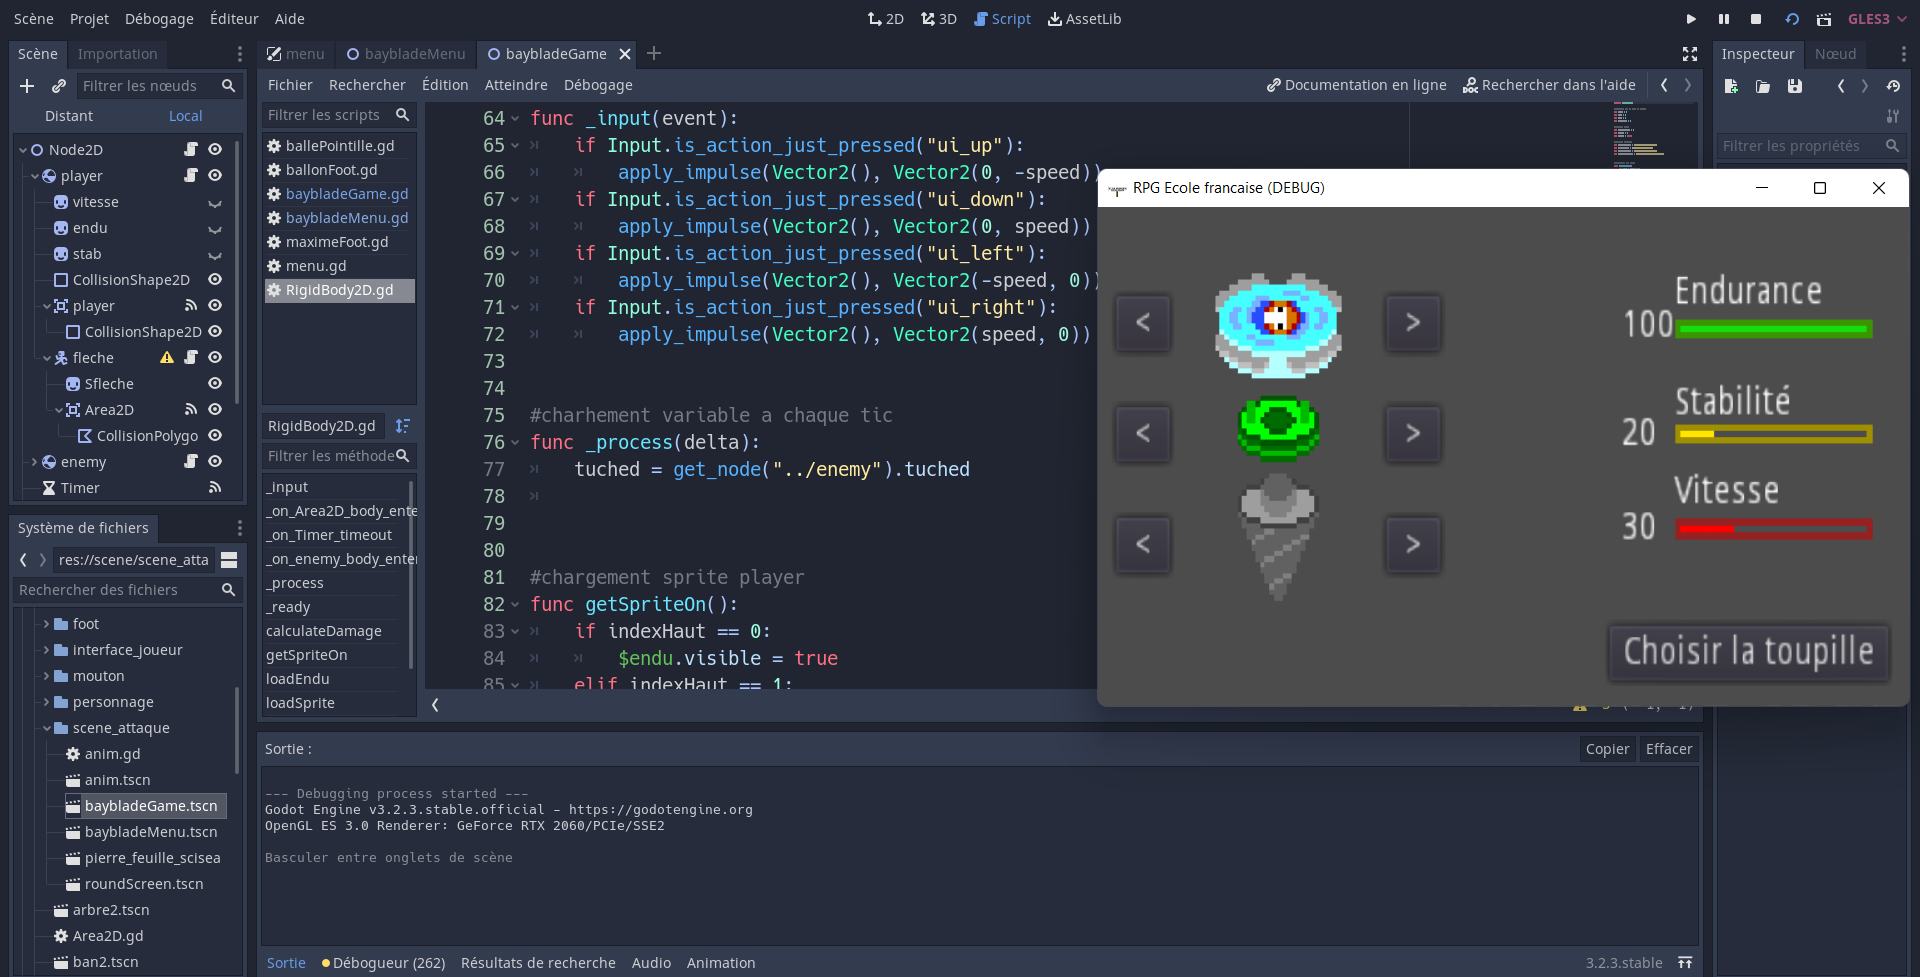Expand the bottom panel

1685,963
